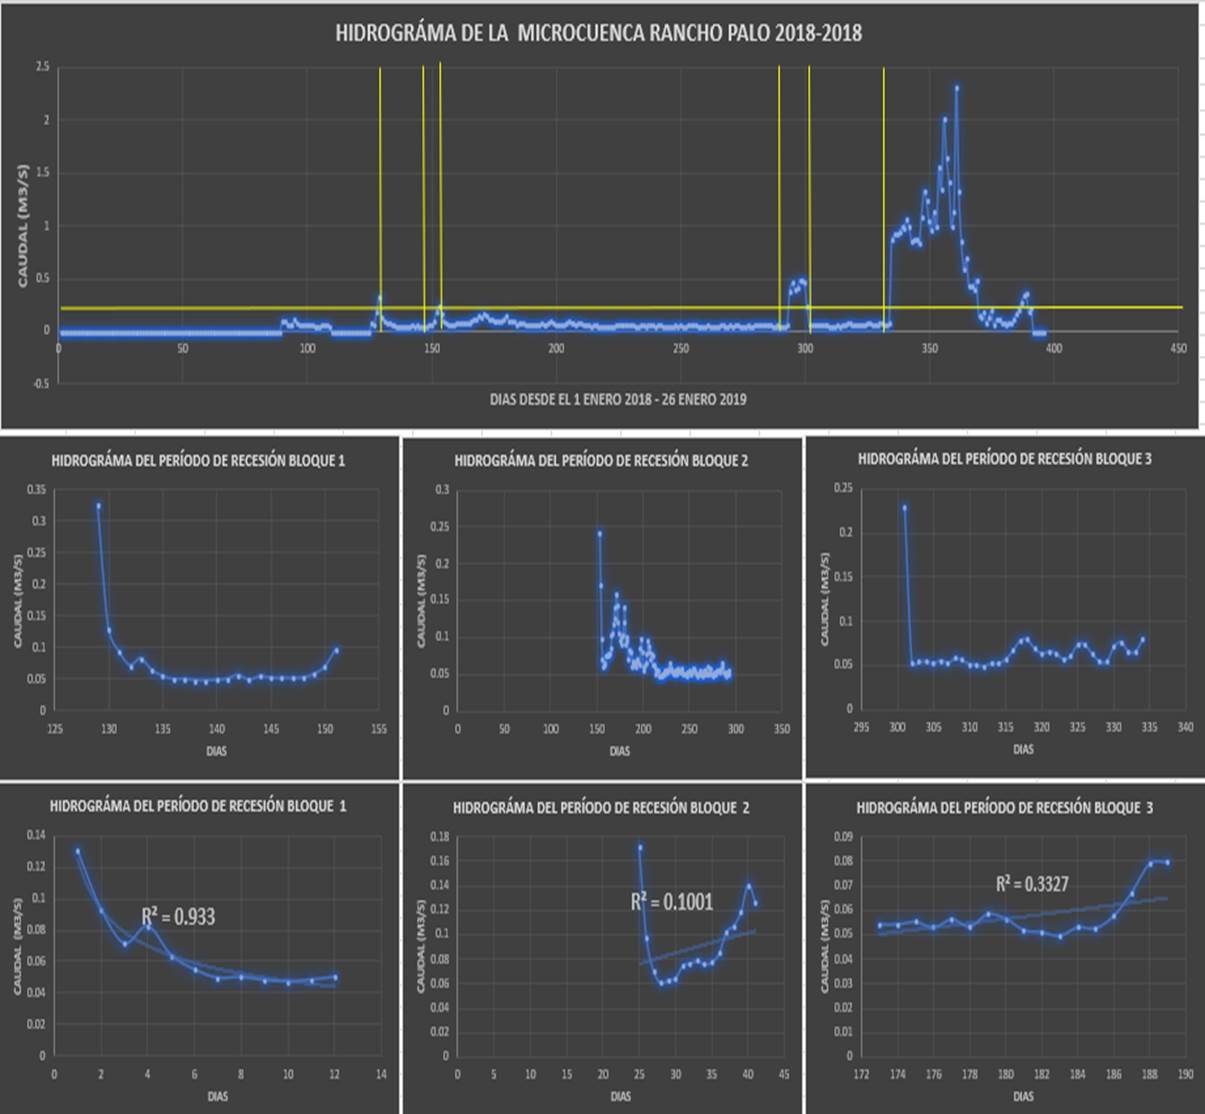Select the main hydrograph title Rancho Palo

pyautogui.click(x=598, y=33)
